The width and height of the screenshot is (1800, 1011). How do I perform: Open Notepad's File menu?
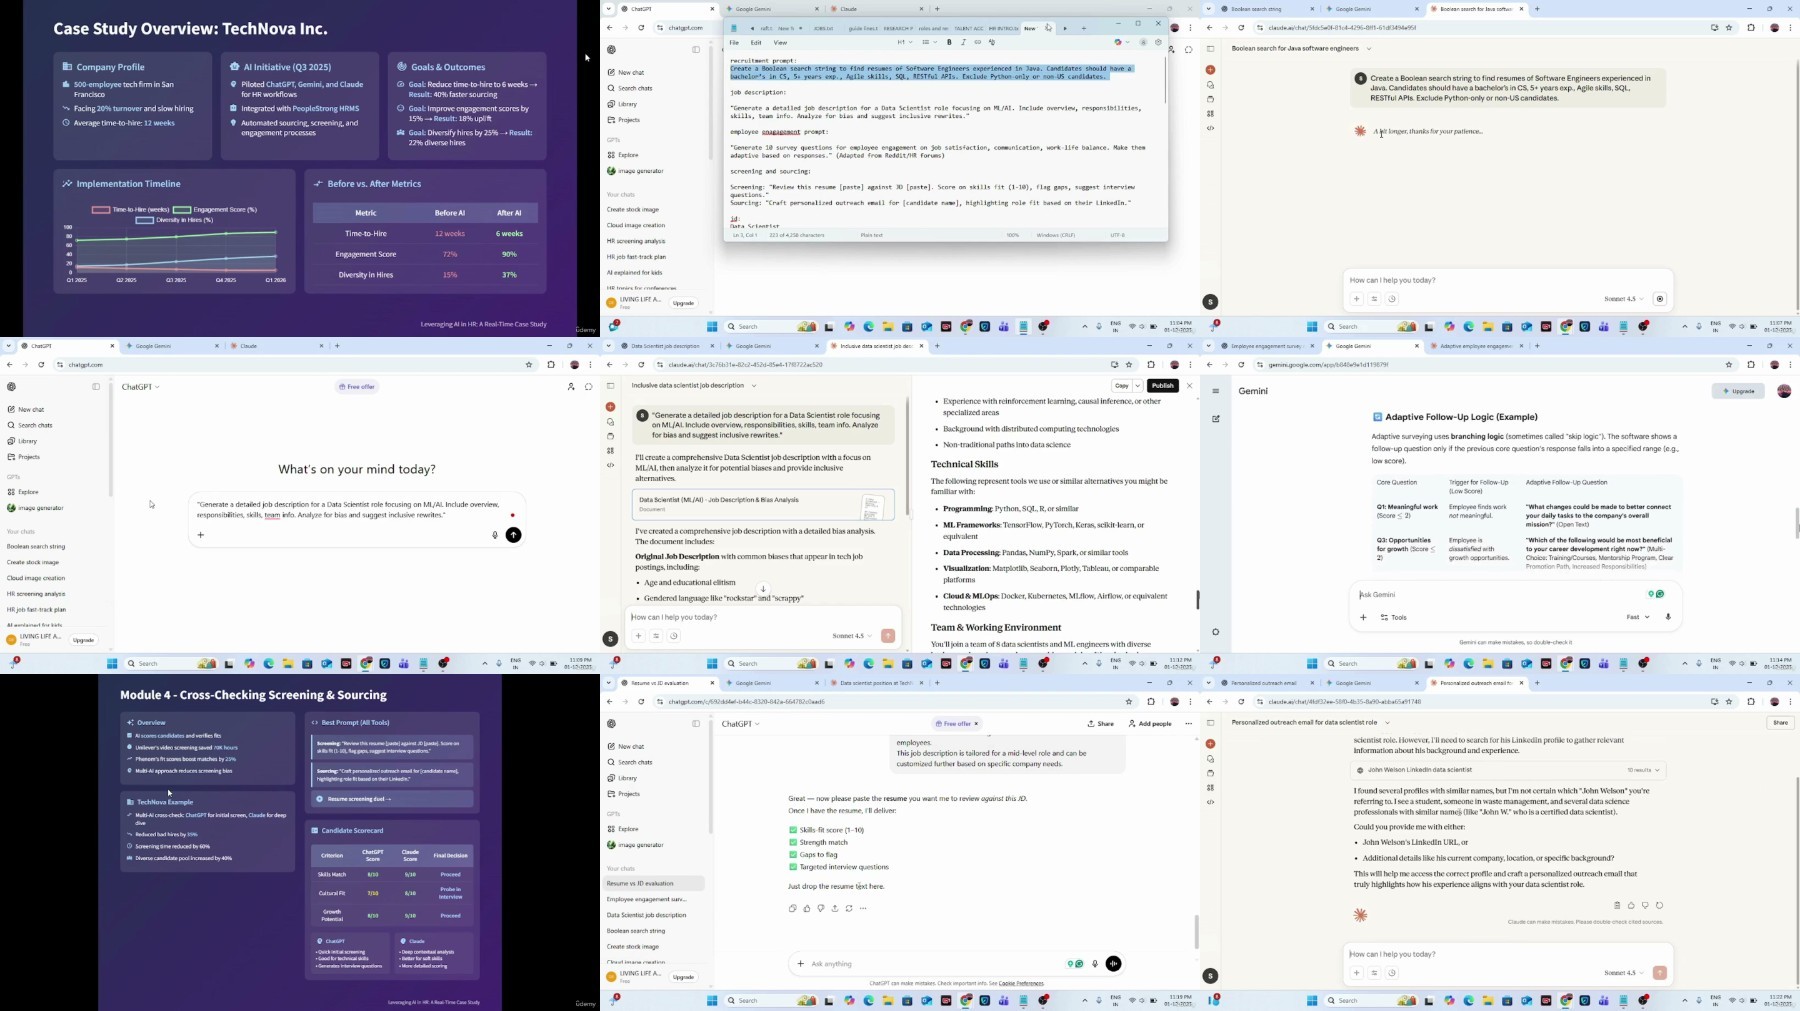pos(734,43)
